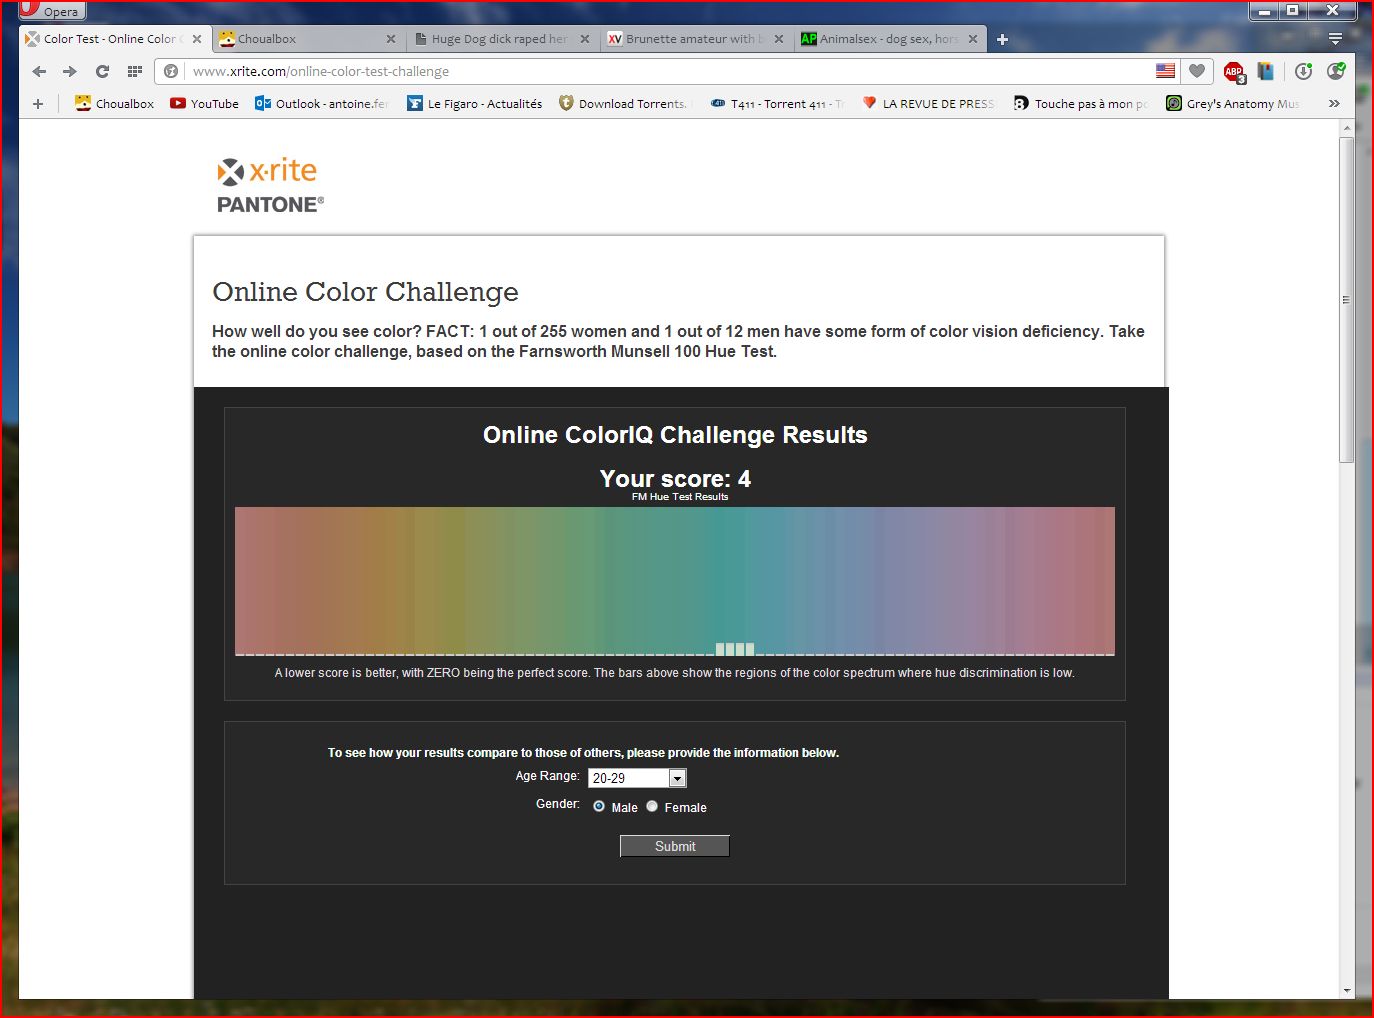Click the US flag icon in address bar
This screenshot has width=1374, height=1018.
click(x=1165, y=71)
